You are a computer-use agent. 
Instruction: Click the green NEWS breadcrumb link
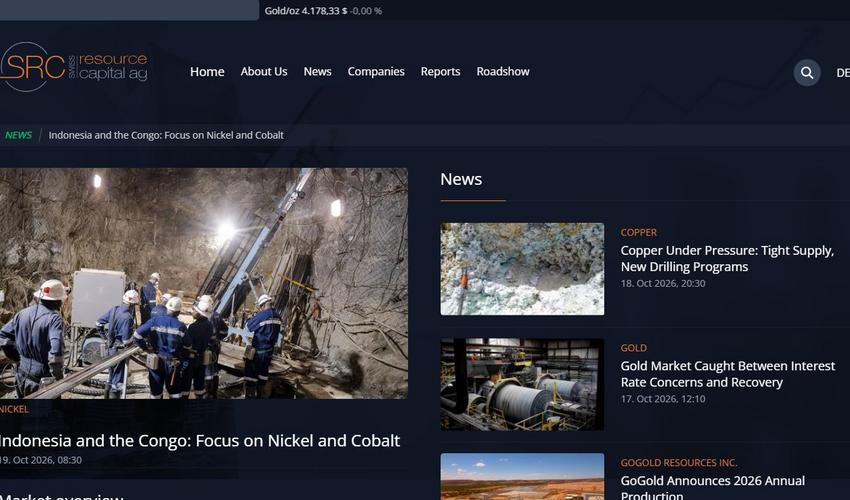coord(18,135)
